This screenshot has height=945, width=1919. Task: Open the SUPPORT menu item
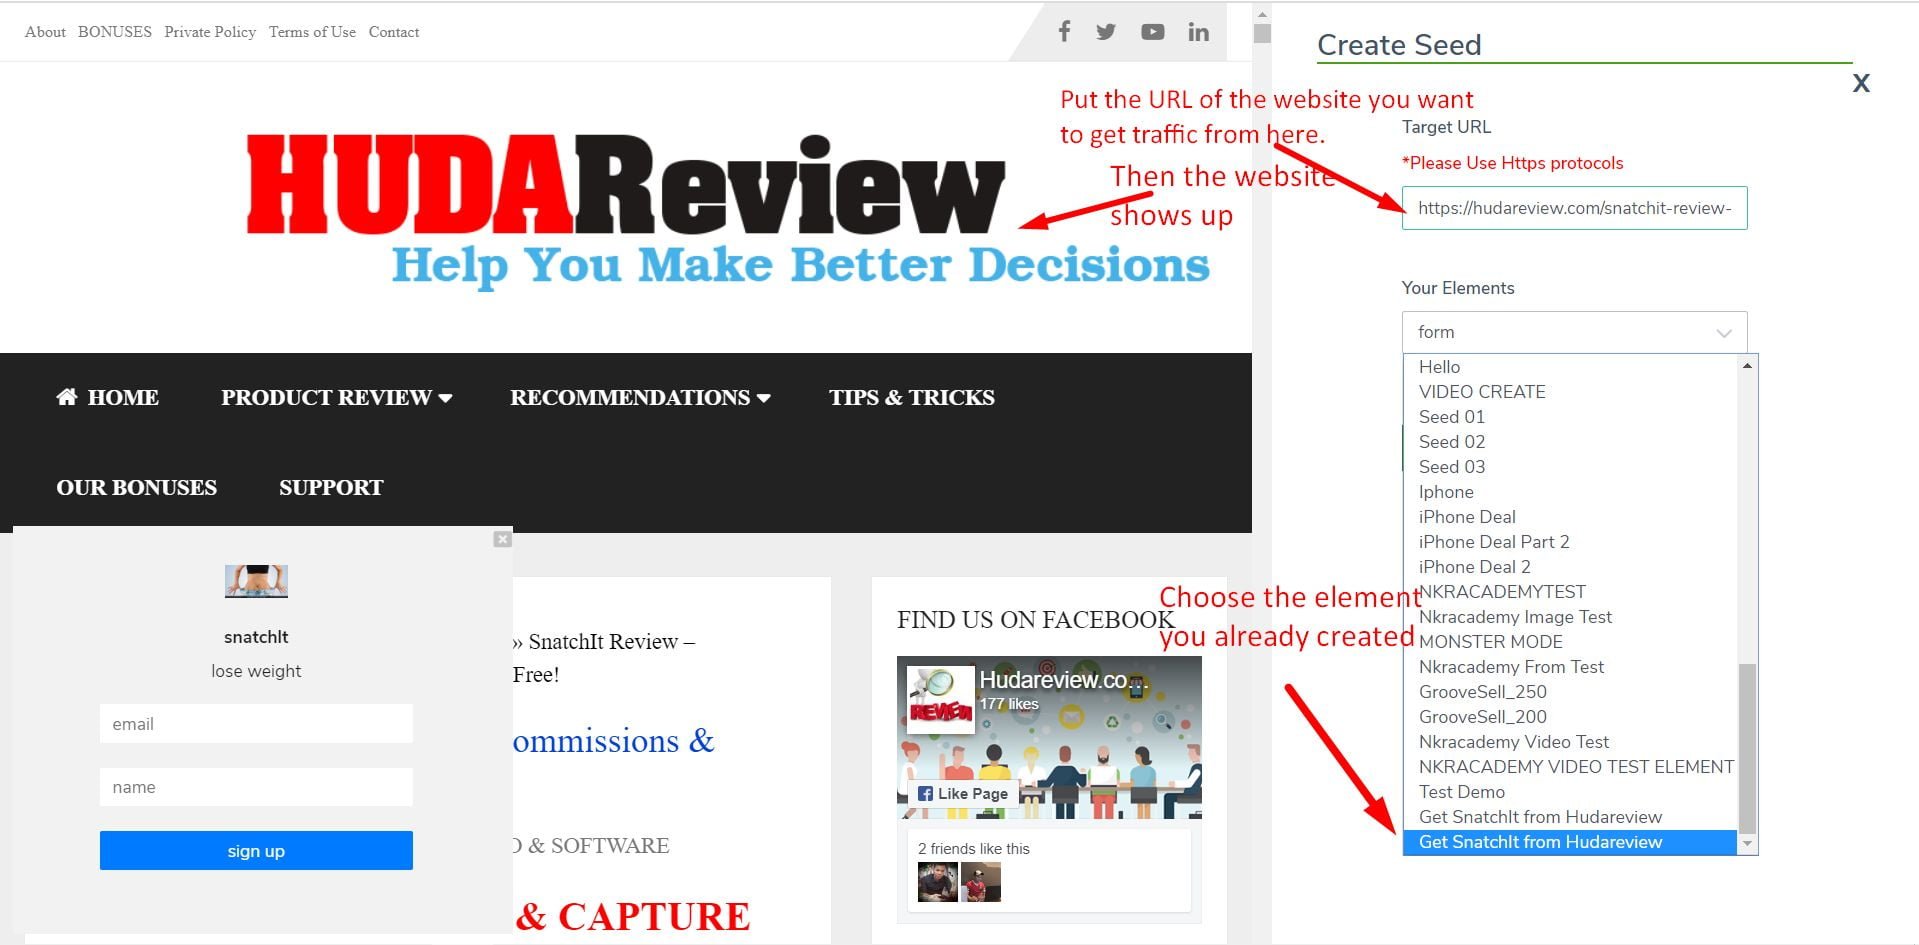(x=331, y=487)
